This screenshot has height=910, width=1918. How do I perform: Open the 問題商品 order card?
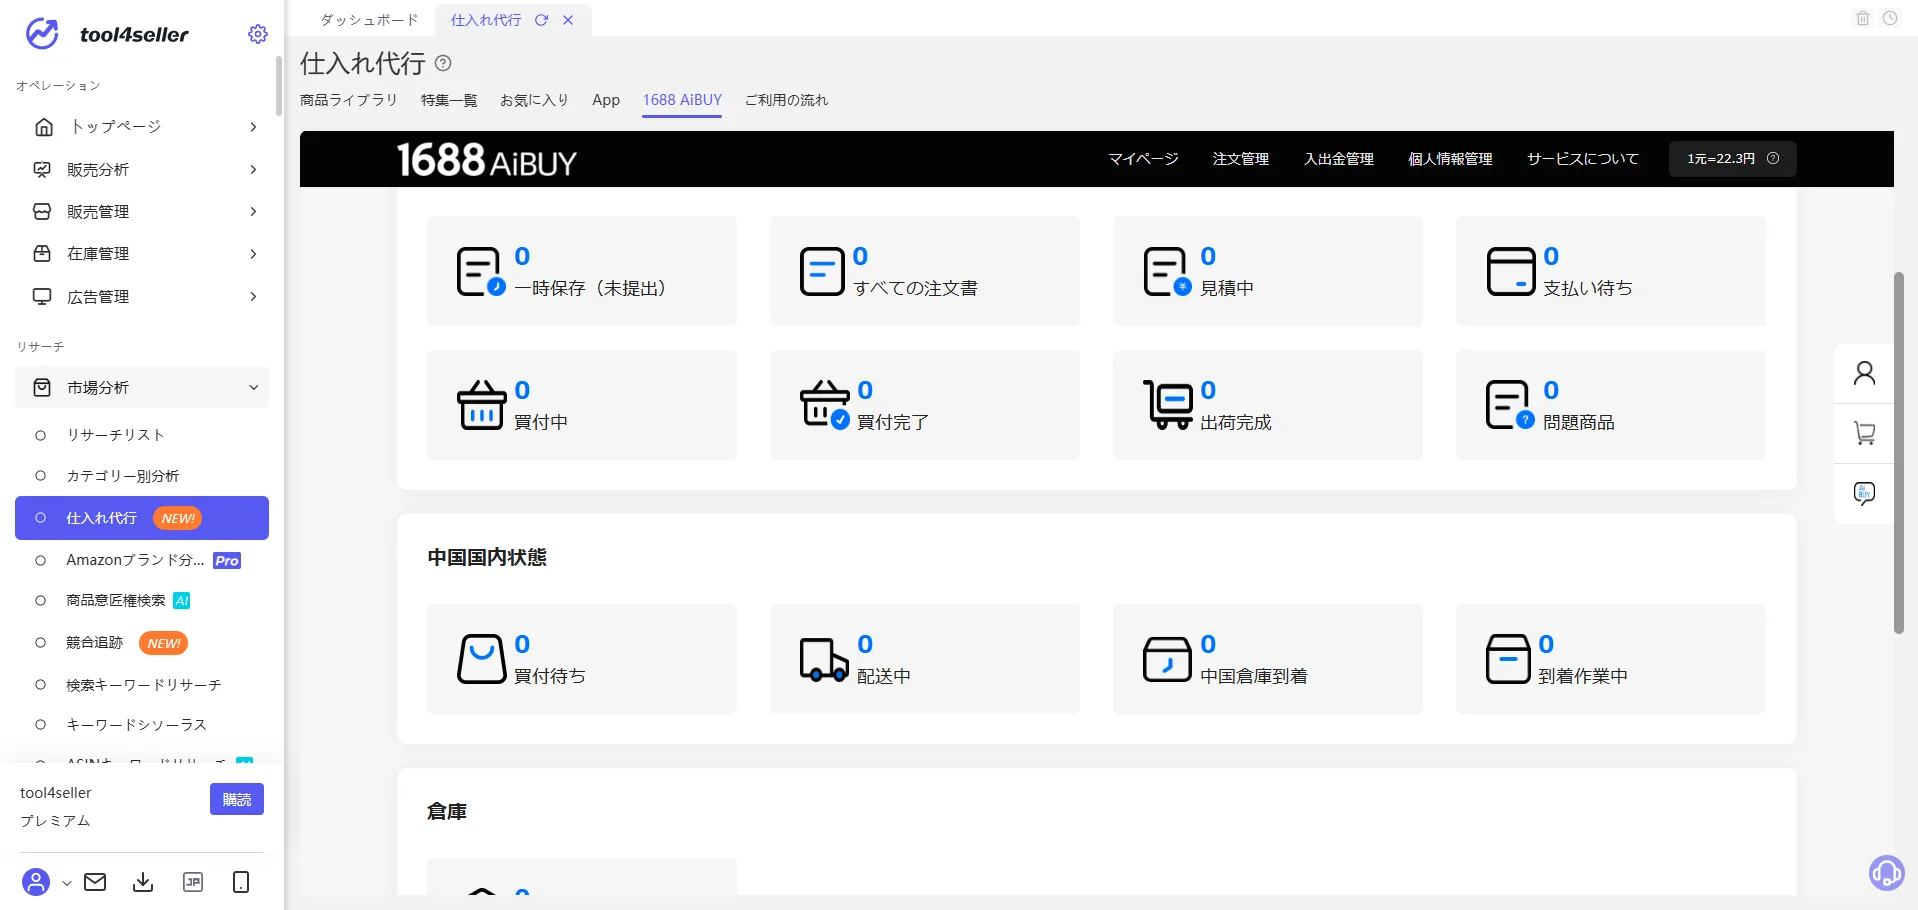(x=1611, y=405)
